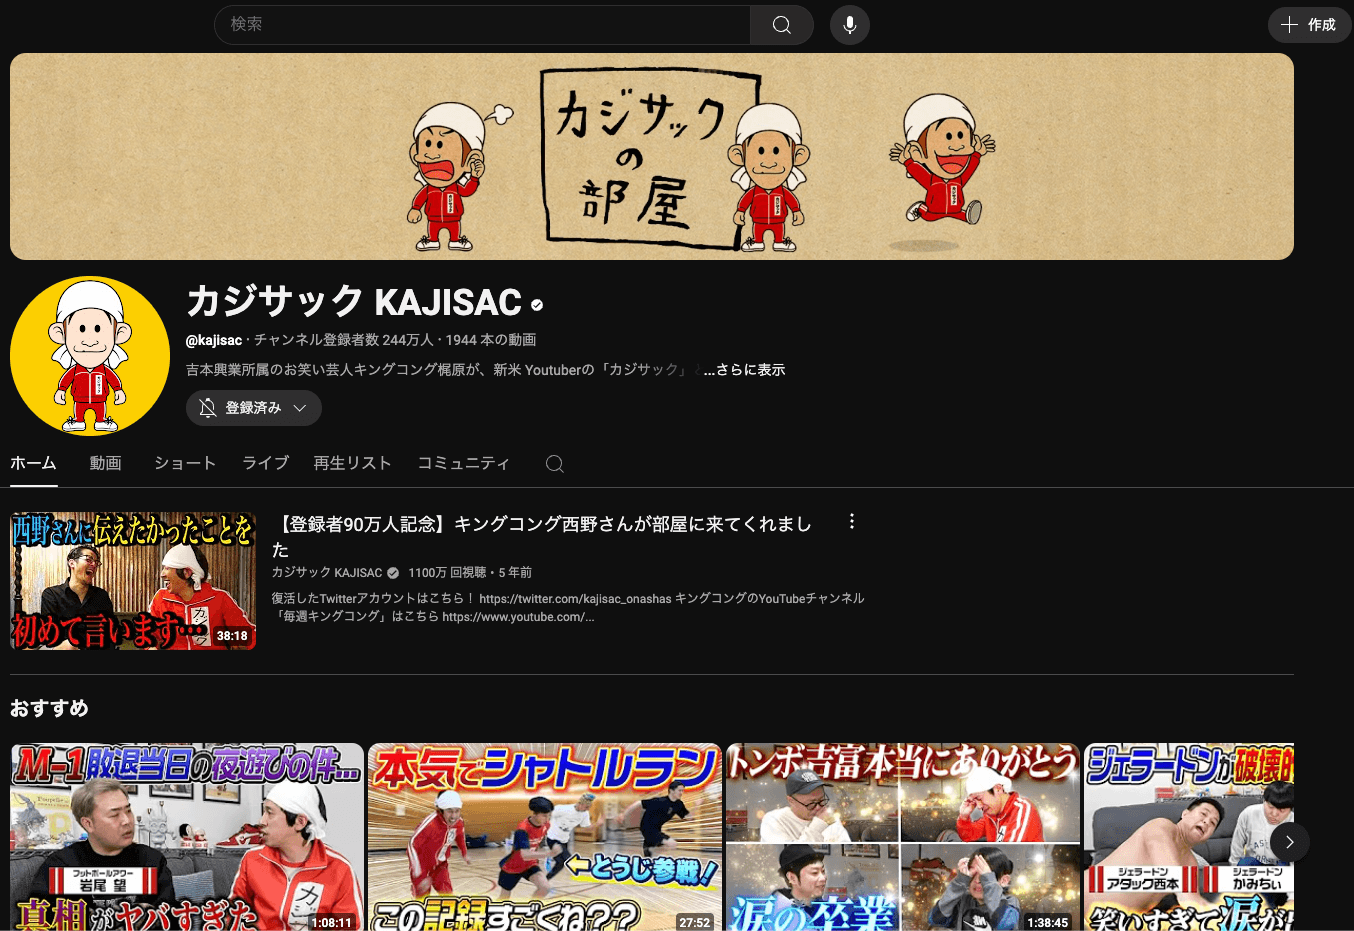Focus the 検索 search field
Viewport: 1354px width, 931px height.
pos(482,25)
